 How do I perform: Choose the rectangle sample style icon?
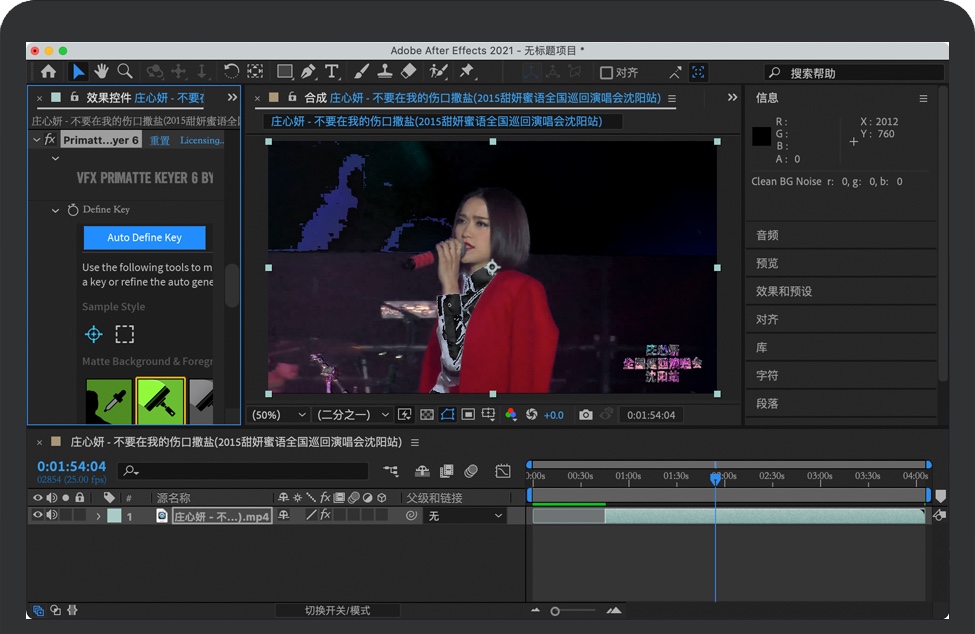point(124,334)
